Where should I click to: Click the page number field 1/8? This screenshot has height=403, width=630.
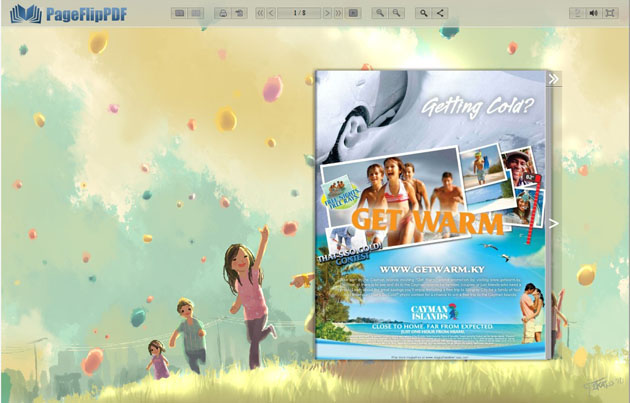point(299,13)
